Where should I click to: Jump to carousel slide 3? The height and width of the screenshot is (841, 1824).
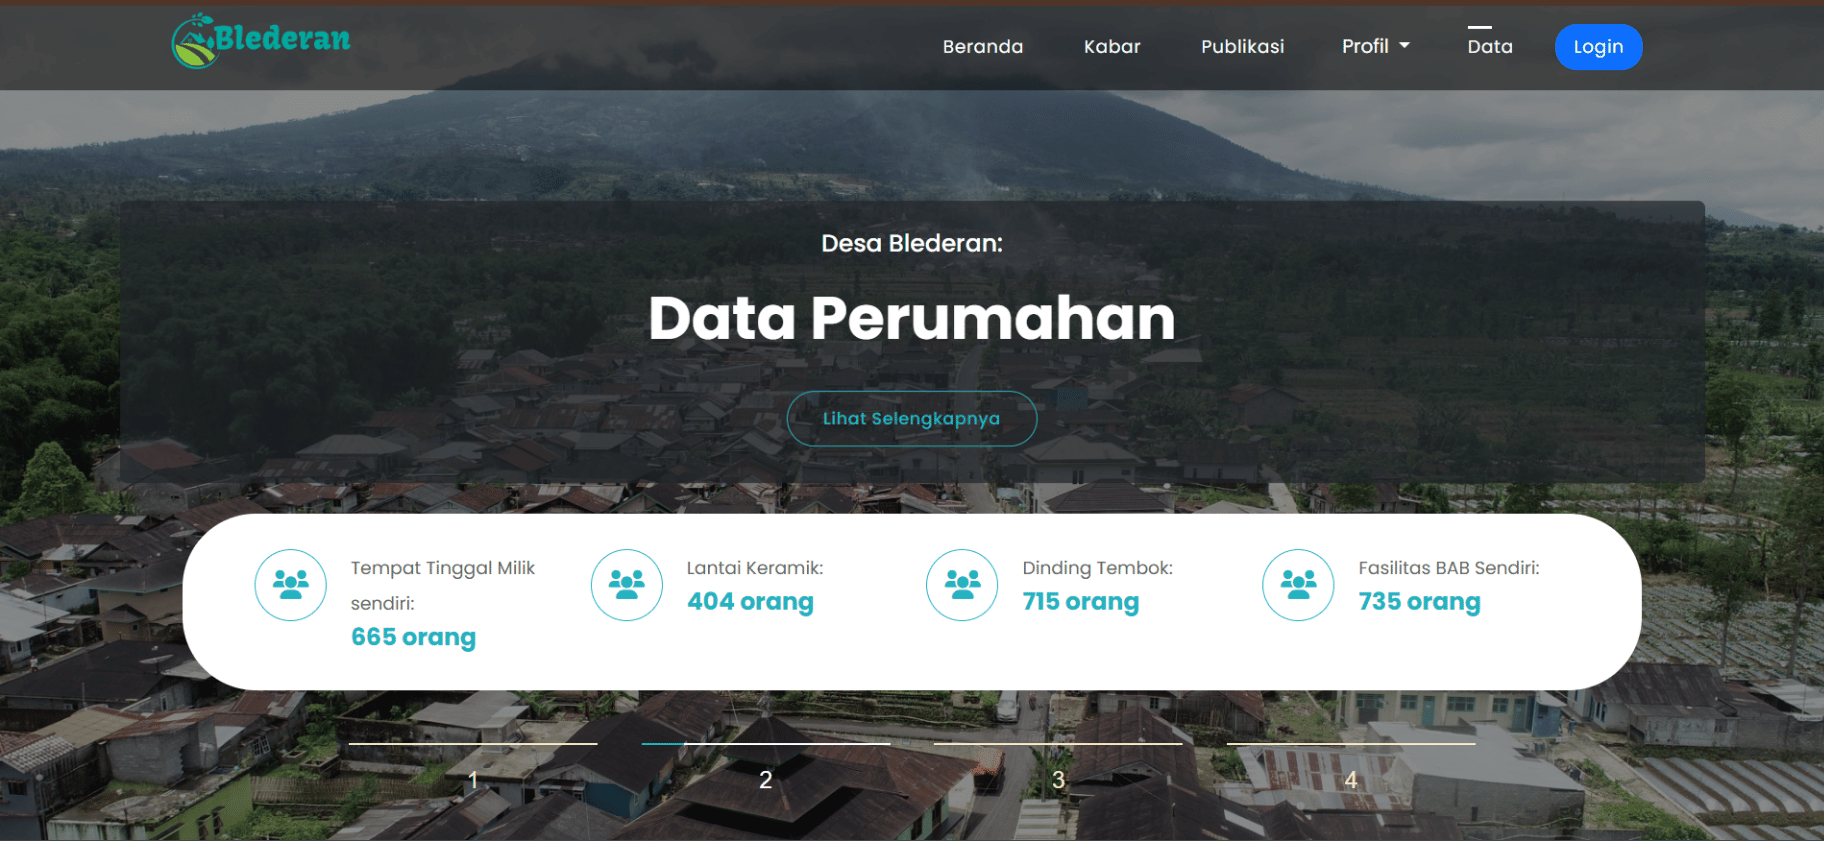(x=1058, y=768)
